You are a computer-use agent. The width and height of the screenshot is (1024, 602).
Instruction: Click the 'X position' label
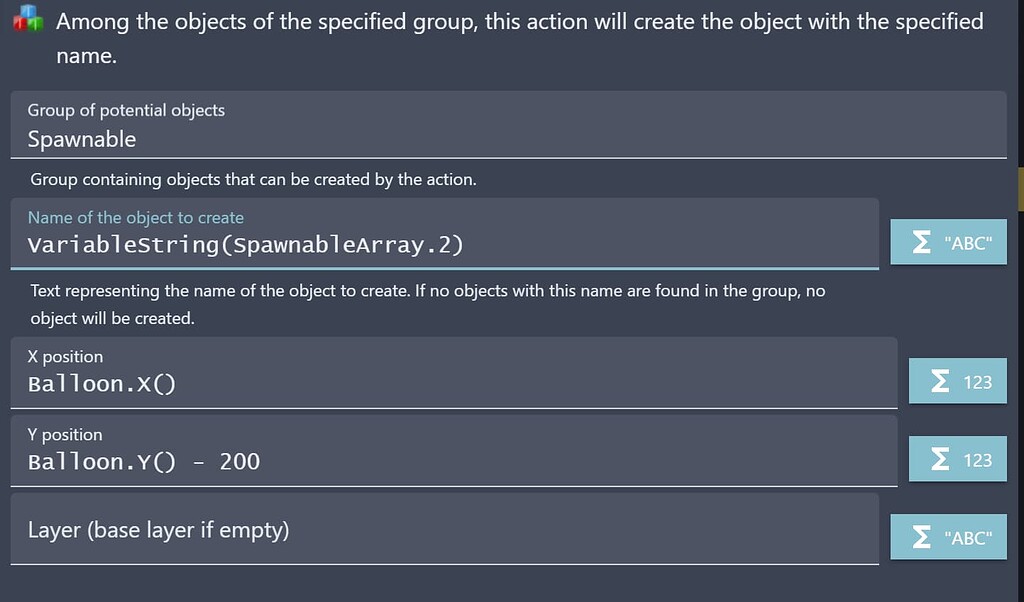(65, 356)
